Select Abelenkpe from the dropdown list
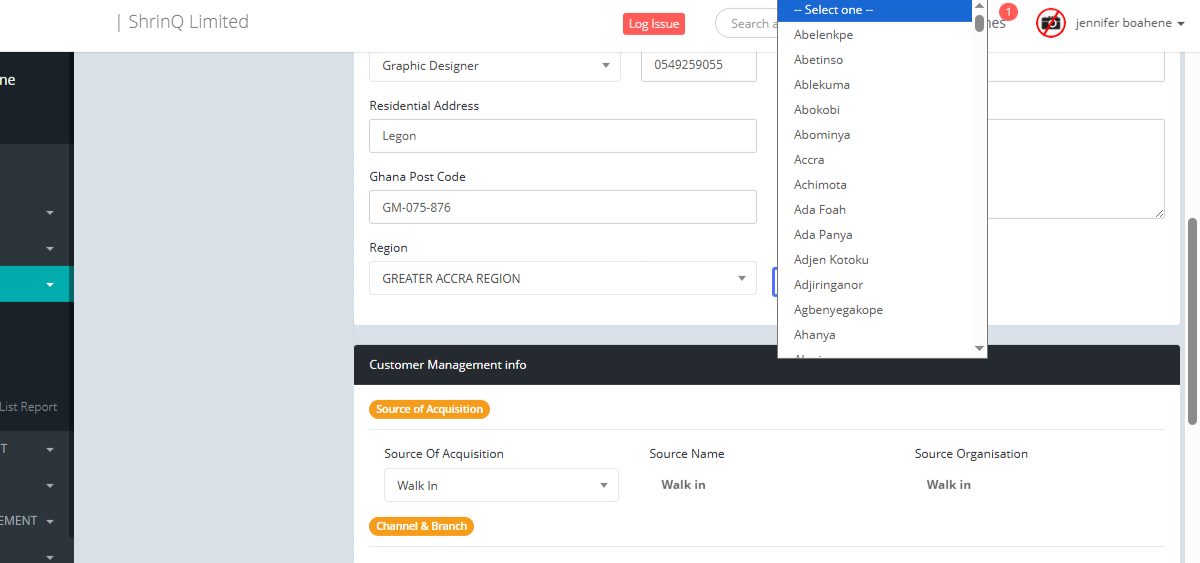The height and width of the screenshot is (563, 1200). [x=823, y=35]
